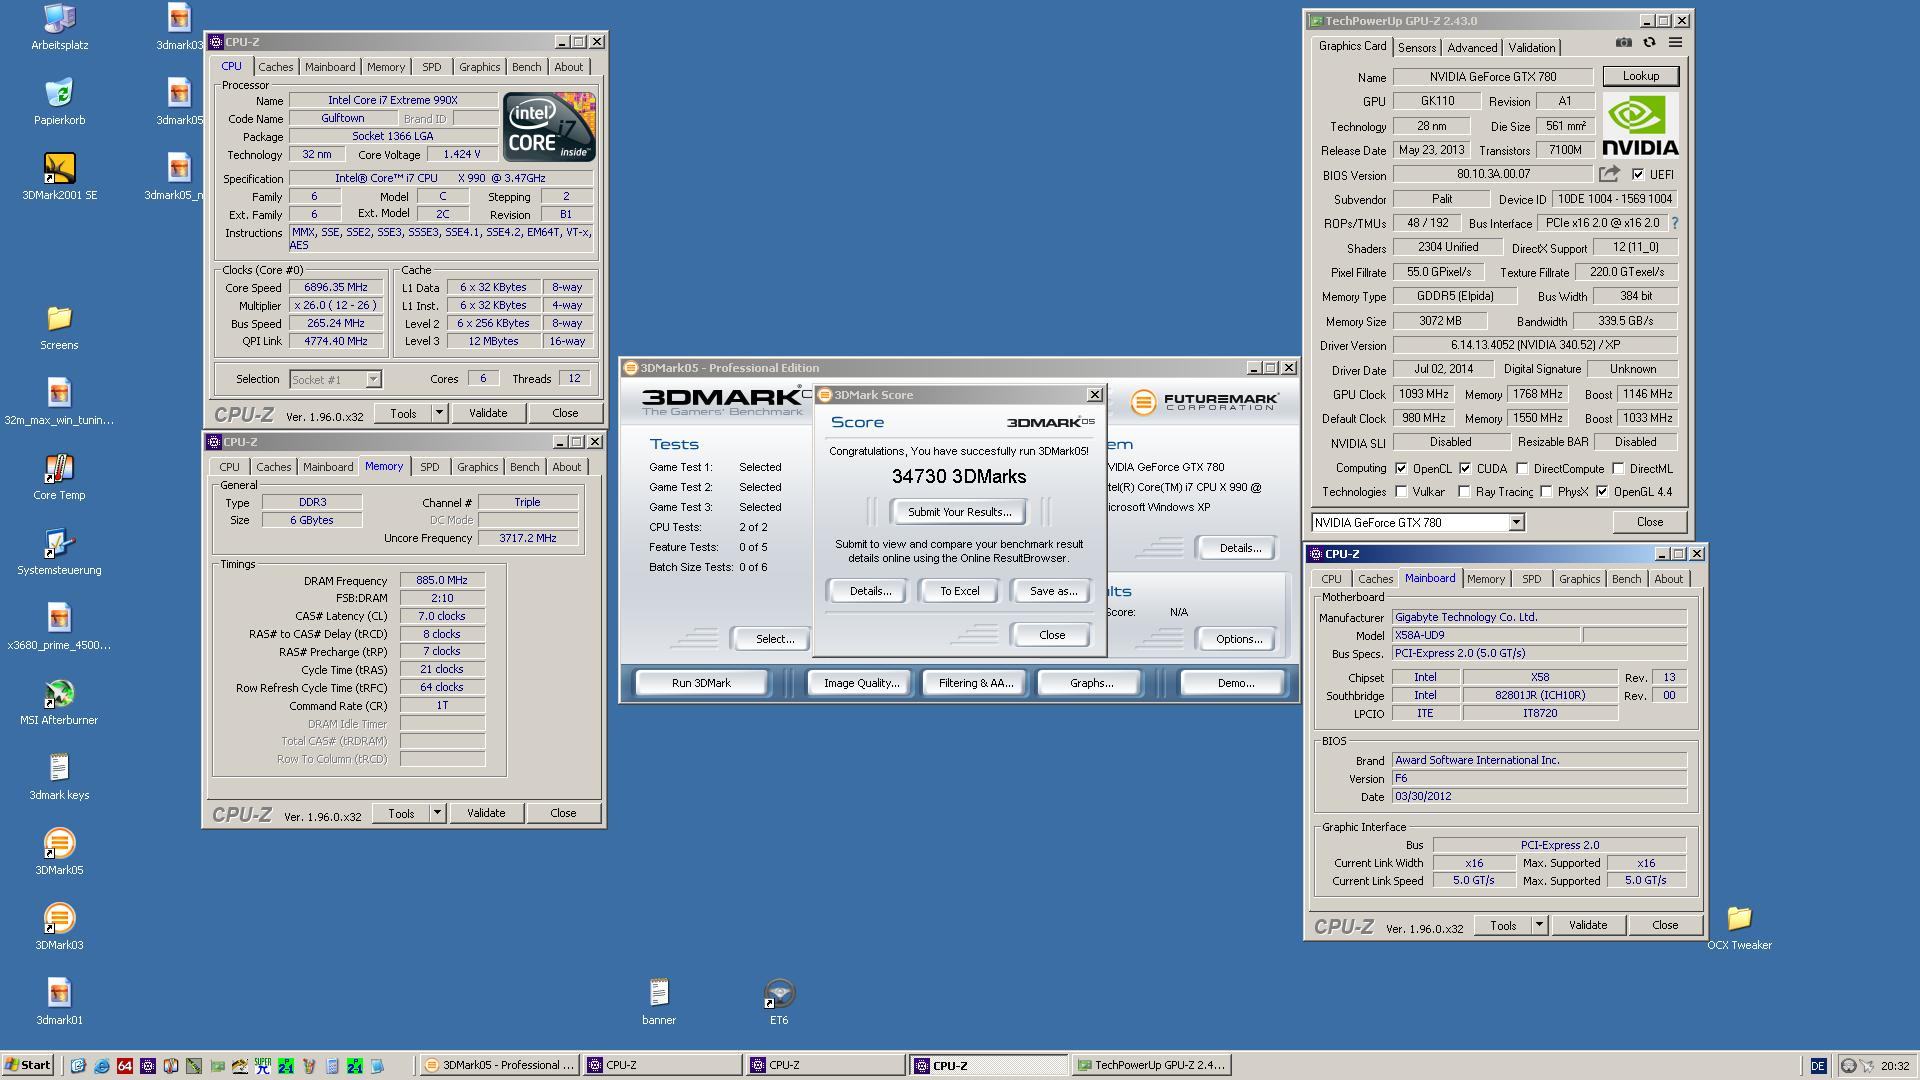Click the UEFI checkbox in GPU-Z BIOS
The height and width of the screenshot is (1080, 1920).
point(1636,174)
